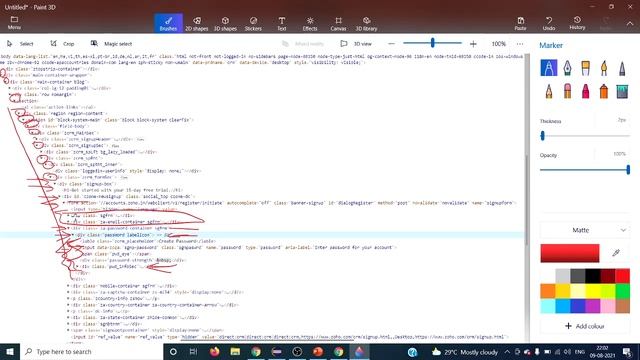Select the Oil brush
Screen dimensions: 640x360
[x=586, y=68]
